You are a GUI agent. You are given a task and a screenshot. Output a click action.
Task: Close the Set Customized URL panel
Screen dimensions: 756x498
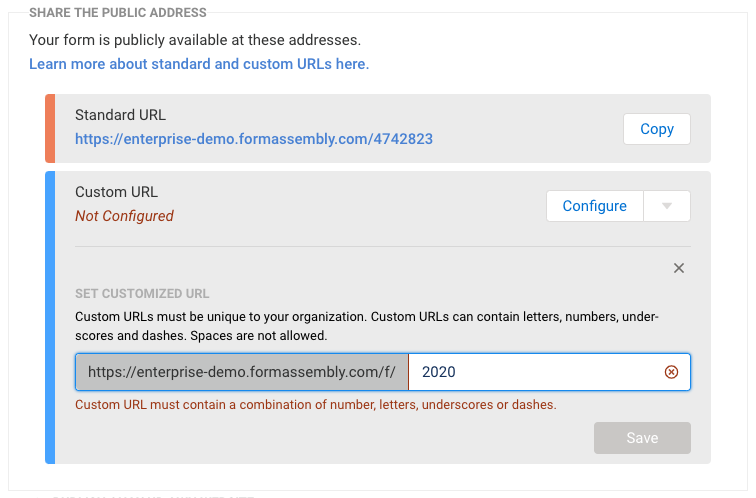(679, 268)
